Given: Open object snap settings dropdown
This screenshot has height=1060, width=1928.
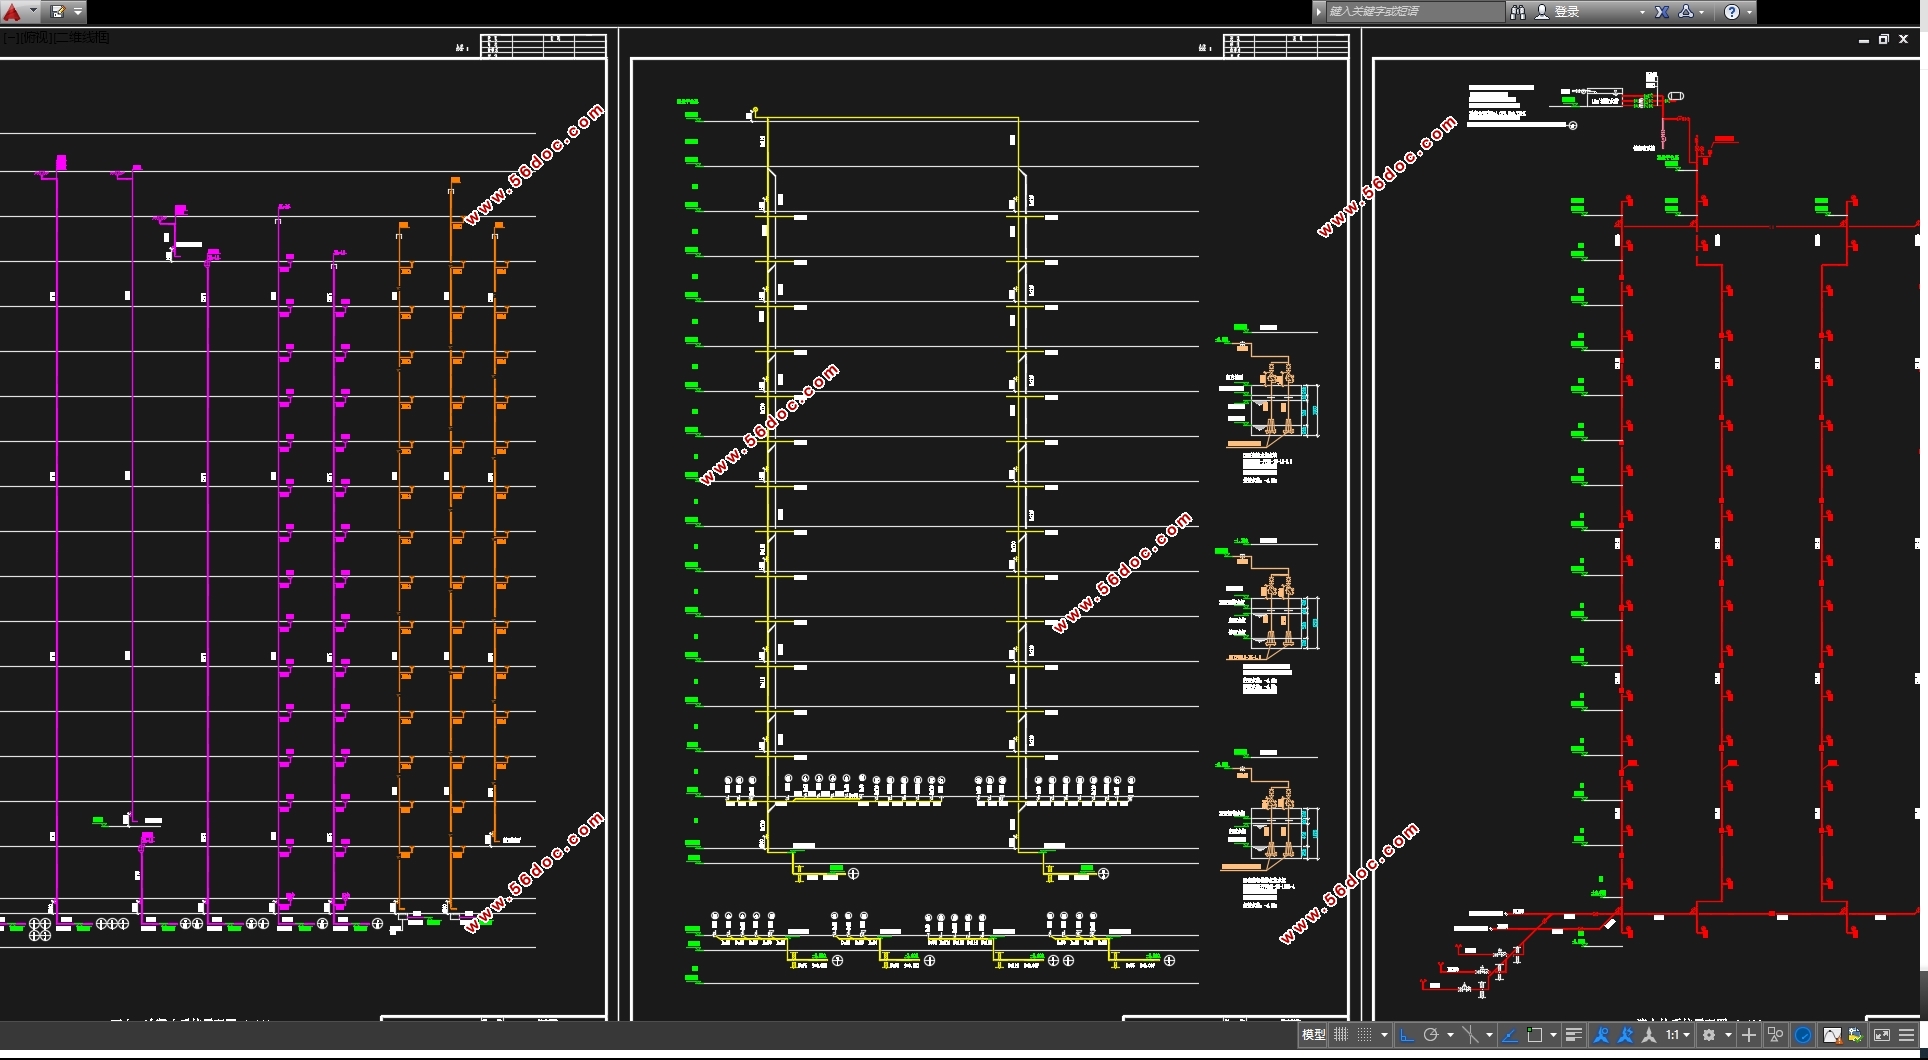Looking at the screenshot, I should click(1553, 1035).
